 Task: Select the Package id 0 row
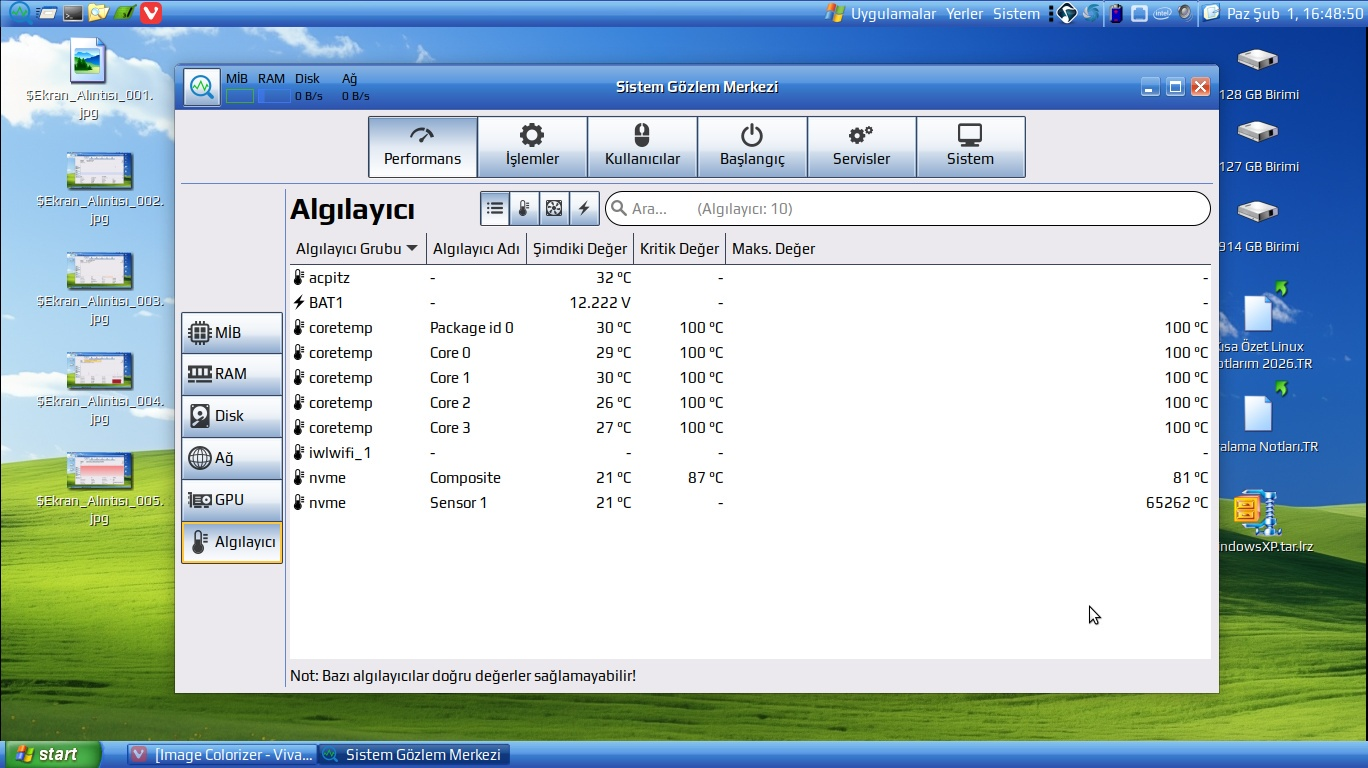click(x=750, y=328)
